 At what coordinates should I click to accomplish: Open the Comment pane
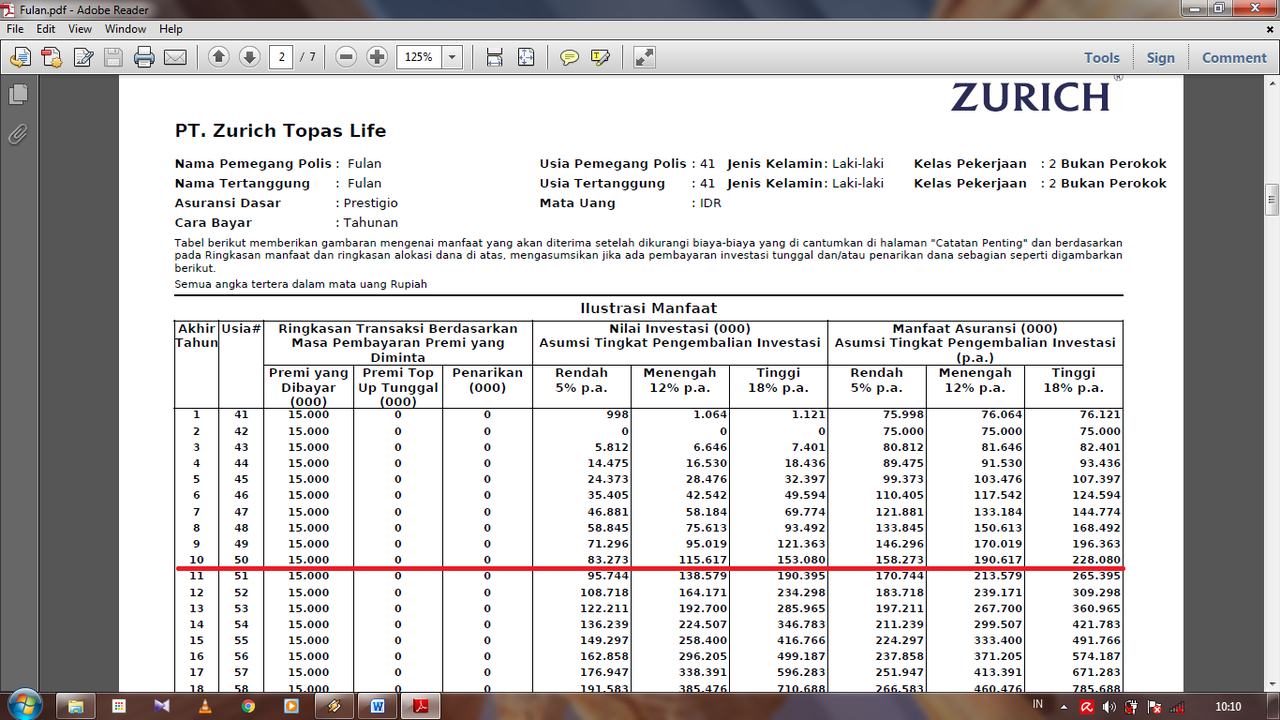tap(1234, 58)
